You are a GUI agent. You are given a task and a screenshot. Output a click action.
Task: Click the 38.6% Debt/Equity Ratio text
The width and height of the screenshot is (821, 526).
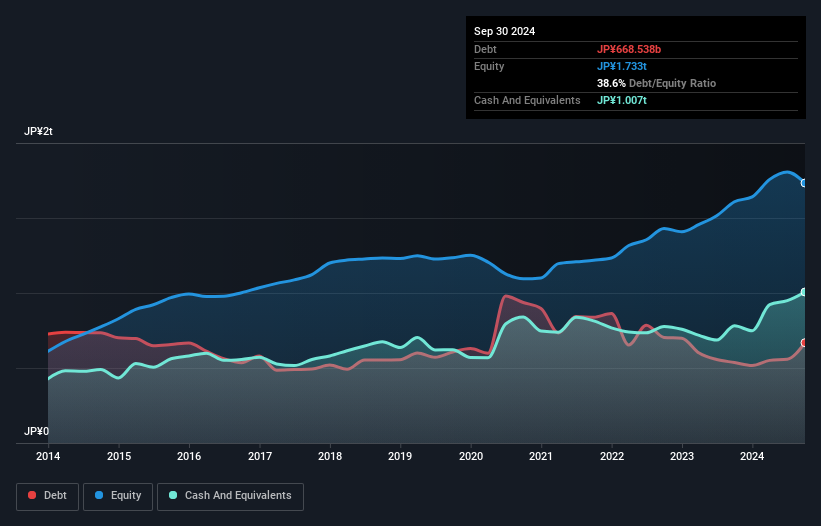(656, 83)
